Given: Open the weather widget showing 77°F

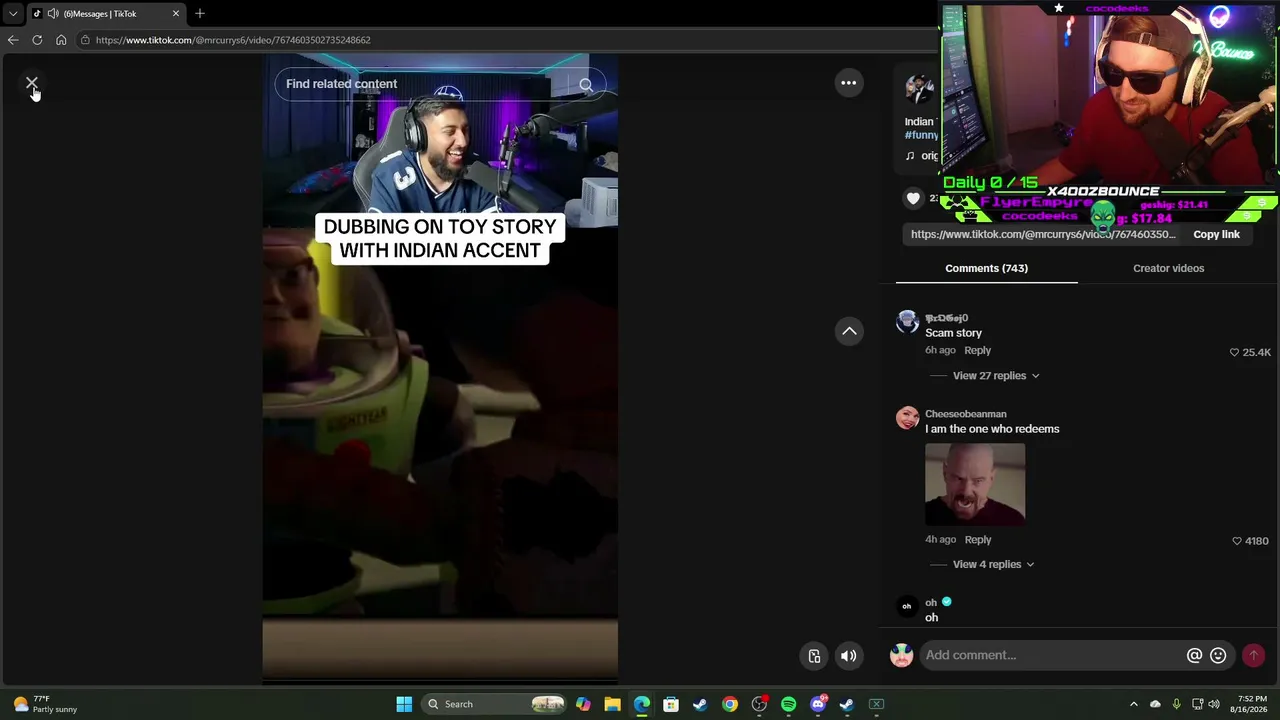Looking at the screenshot, I should point(45,704).
